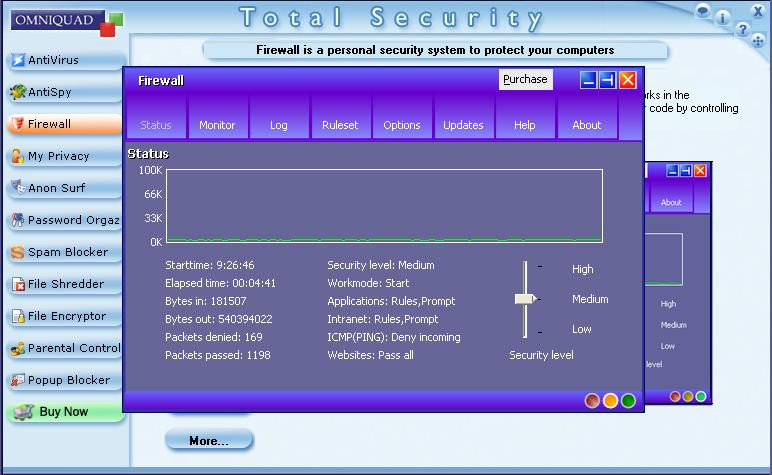Viewport: 772px width, 475px height.
Task: Click the question mark help icon
Action: click(x=742, y=30)
